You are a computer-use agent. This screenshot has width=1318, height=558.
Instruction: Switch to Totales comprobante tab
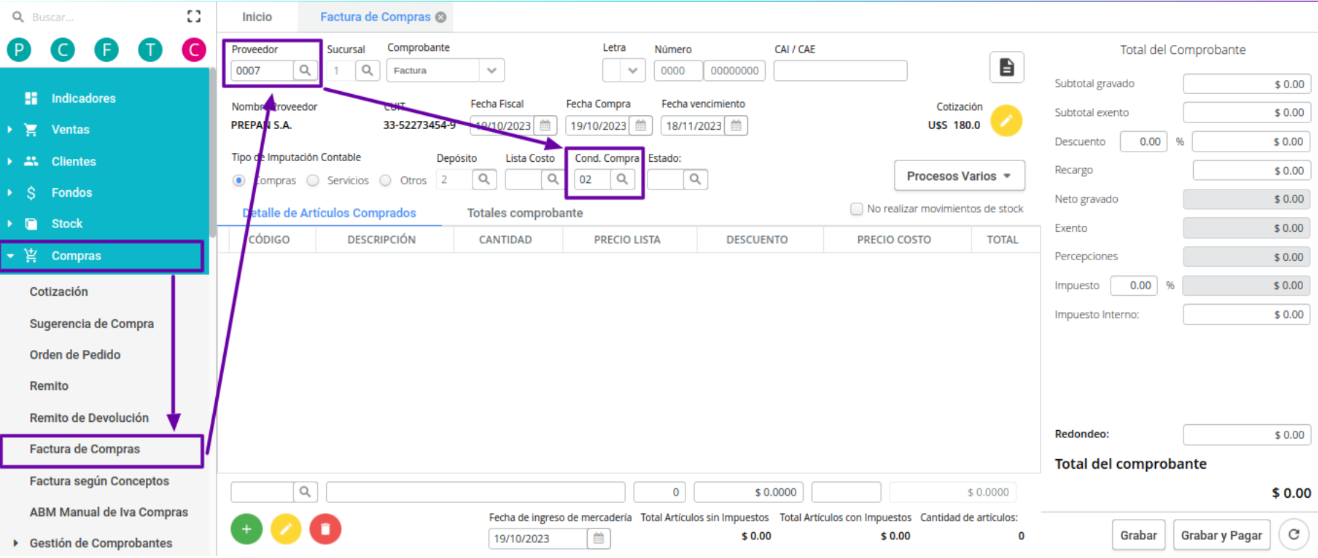point(525,213)
